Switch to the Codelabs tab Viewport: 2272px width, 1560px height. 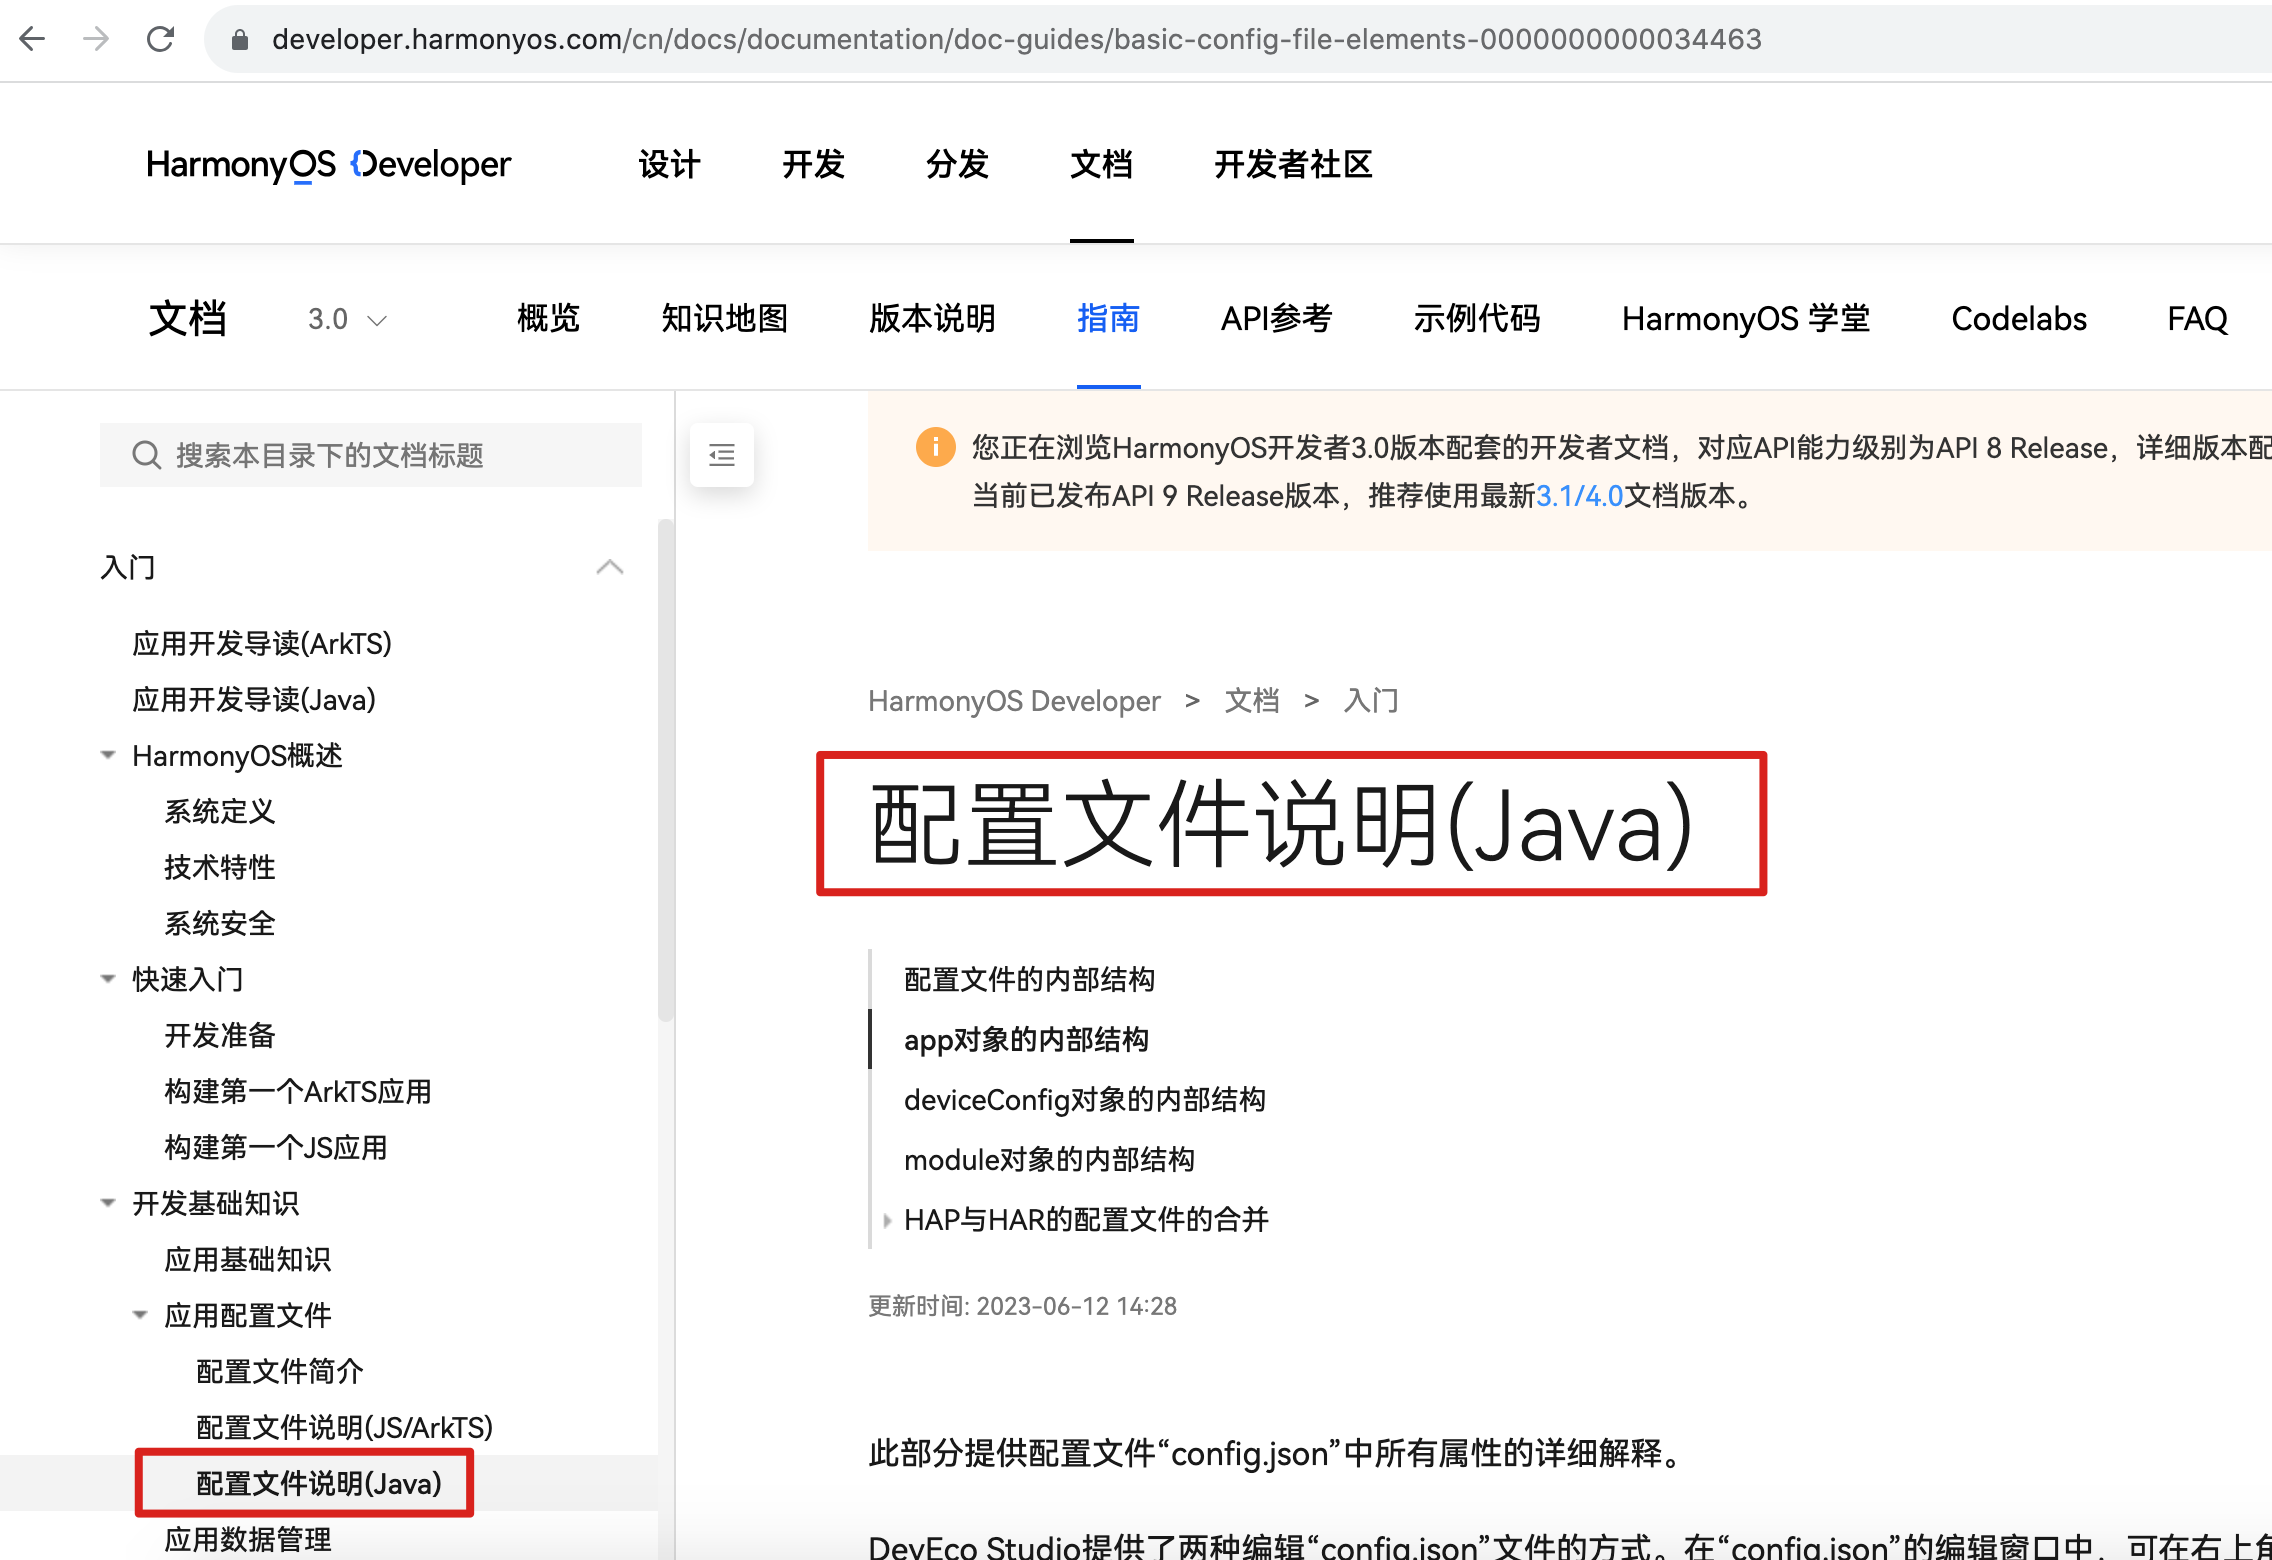point(2018,319)
